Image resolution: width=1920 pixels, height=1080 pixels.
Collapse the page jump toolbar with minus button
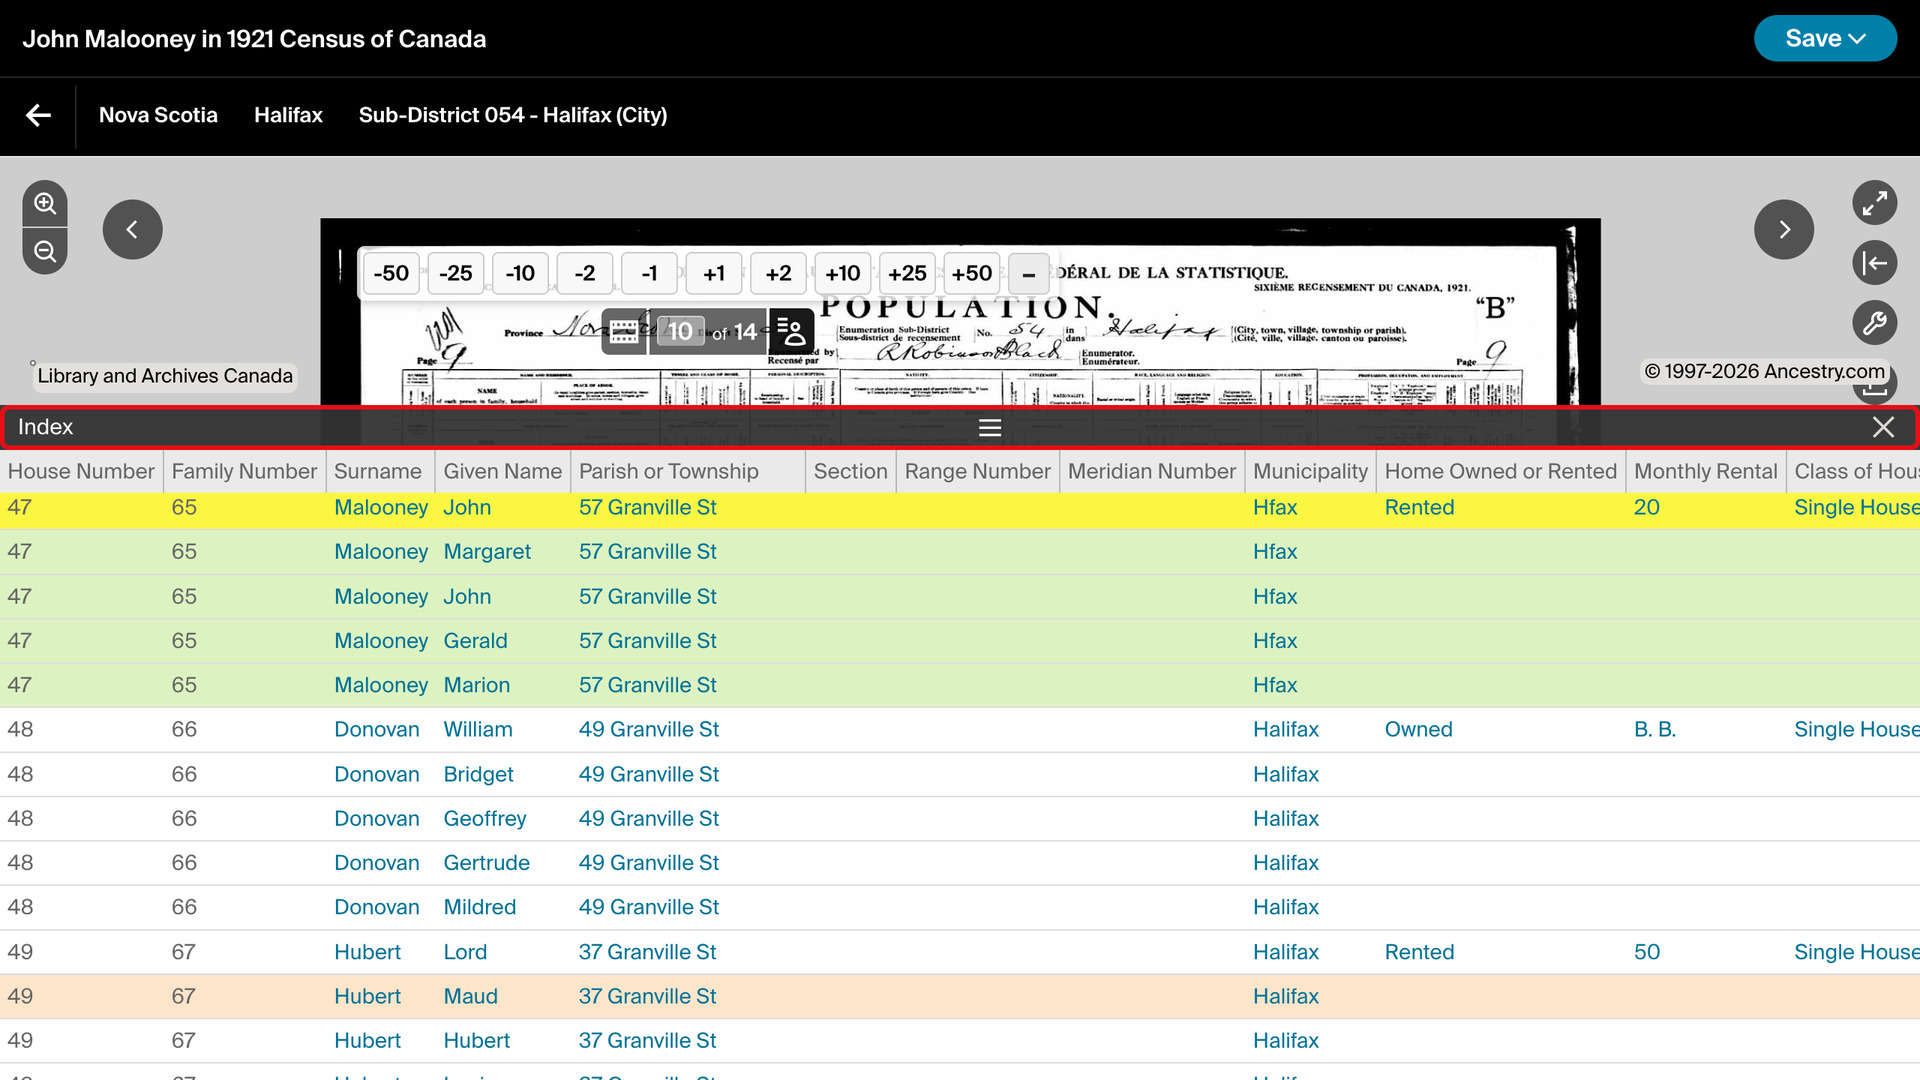point(1029,274)
